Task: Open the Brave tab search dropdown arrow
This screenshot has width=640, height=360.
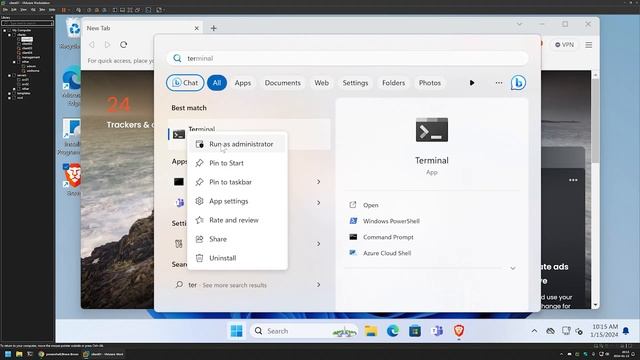Action: (519, 24)
